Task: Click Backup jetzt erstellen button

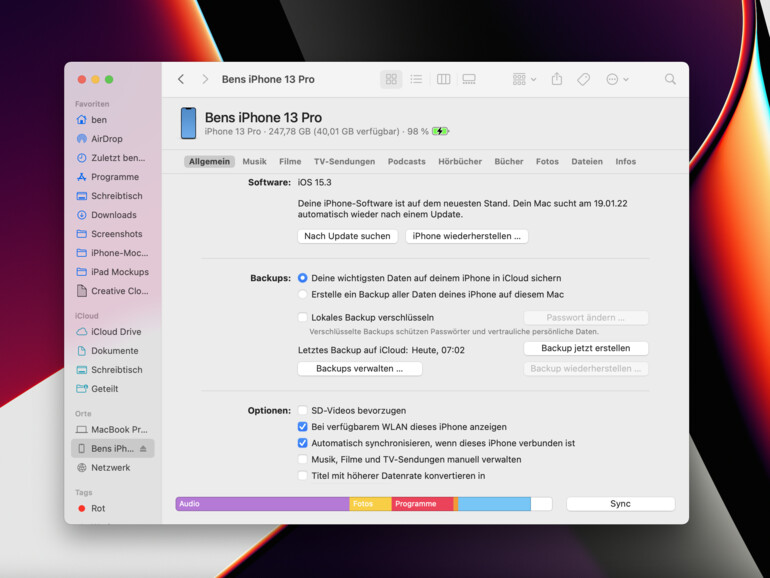Action: point(586,348)
